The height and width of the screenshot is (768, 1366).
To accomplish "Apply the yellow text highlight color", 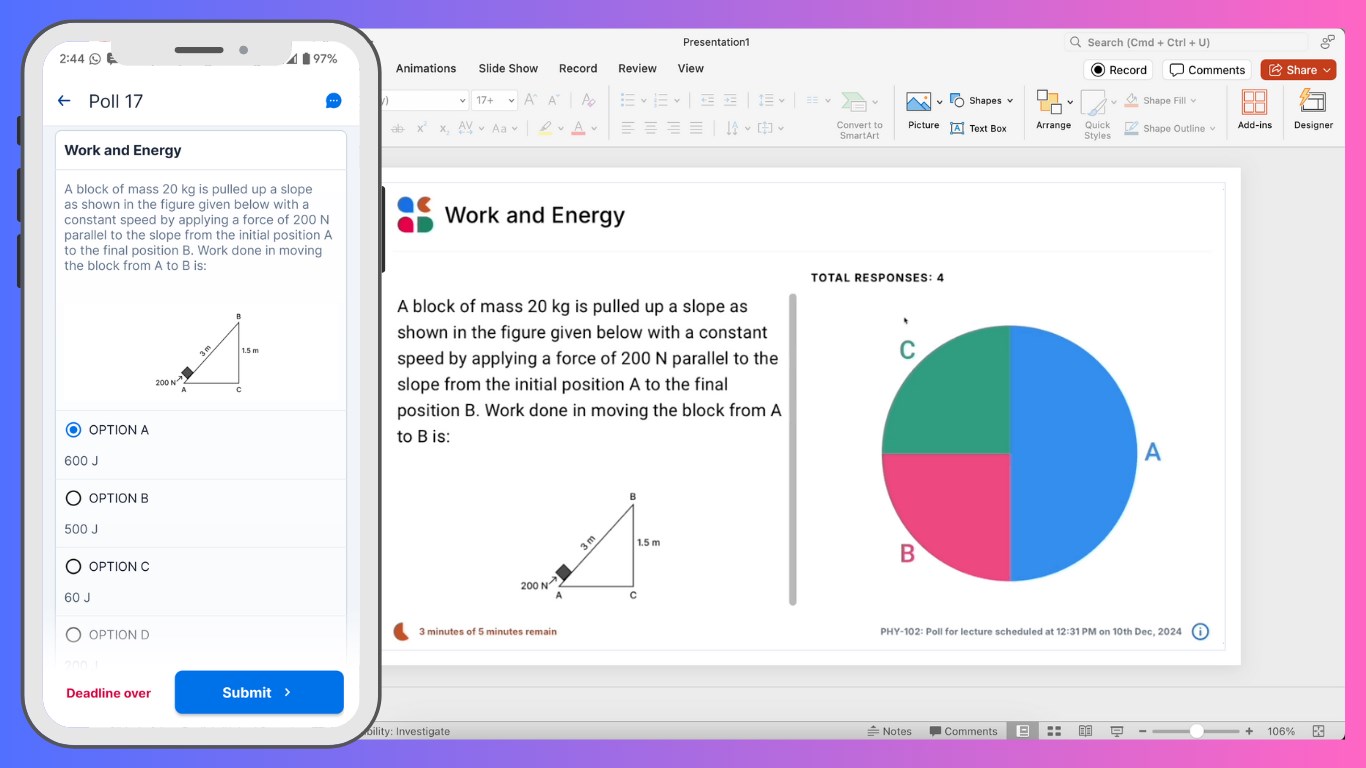I will tap(544, 128).
